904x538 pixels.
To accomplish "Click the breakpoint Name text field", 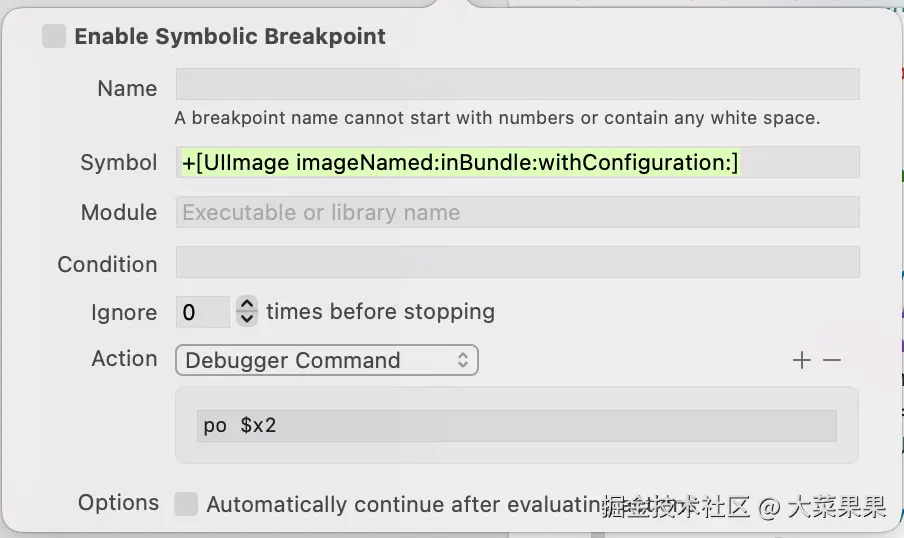I will 517,84.
